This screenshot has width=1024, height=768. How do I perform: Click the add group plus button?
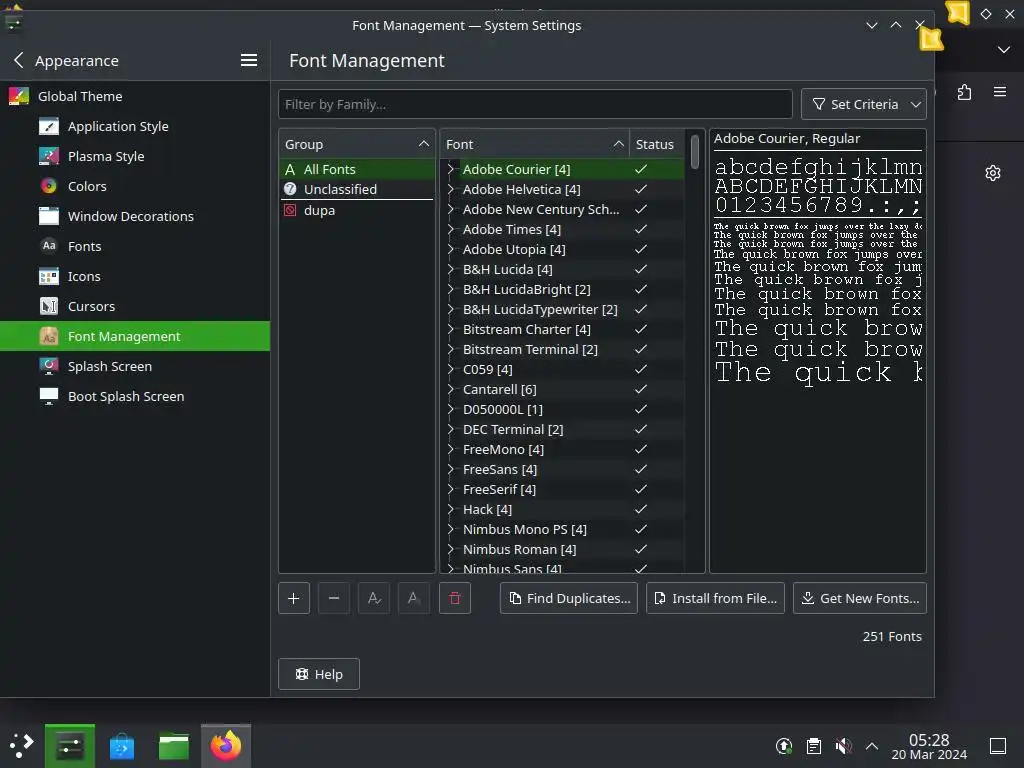[293, 598]
